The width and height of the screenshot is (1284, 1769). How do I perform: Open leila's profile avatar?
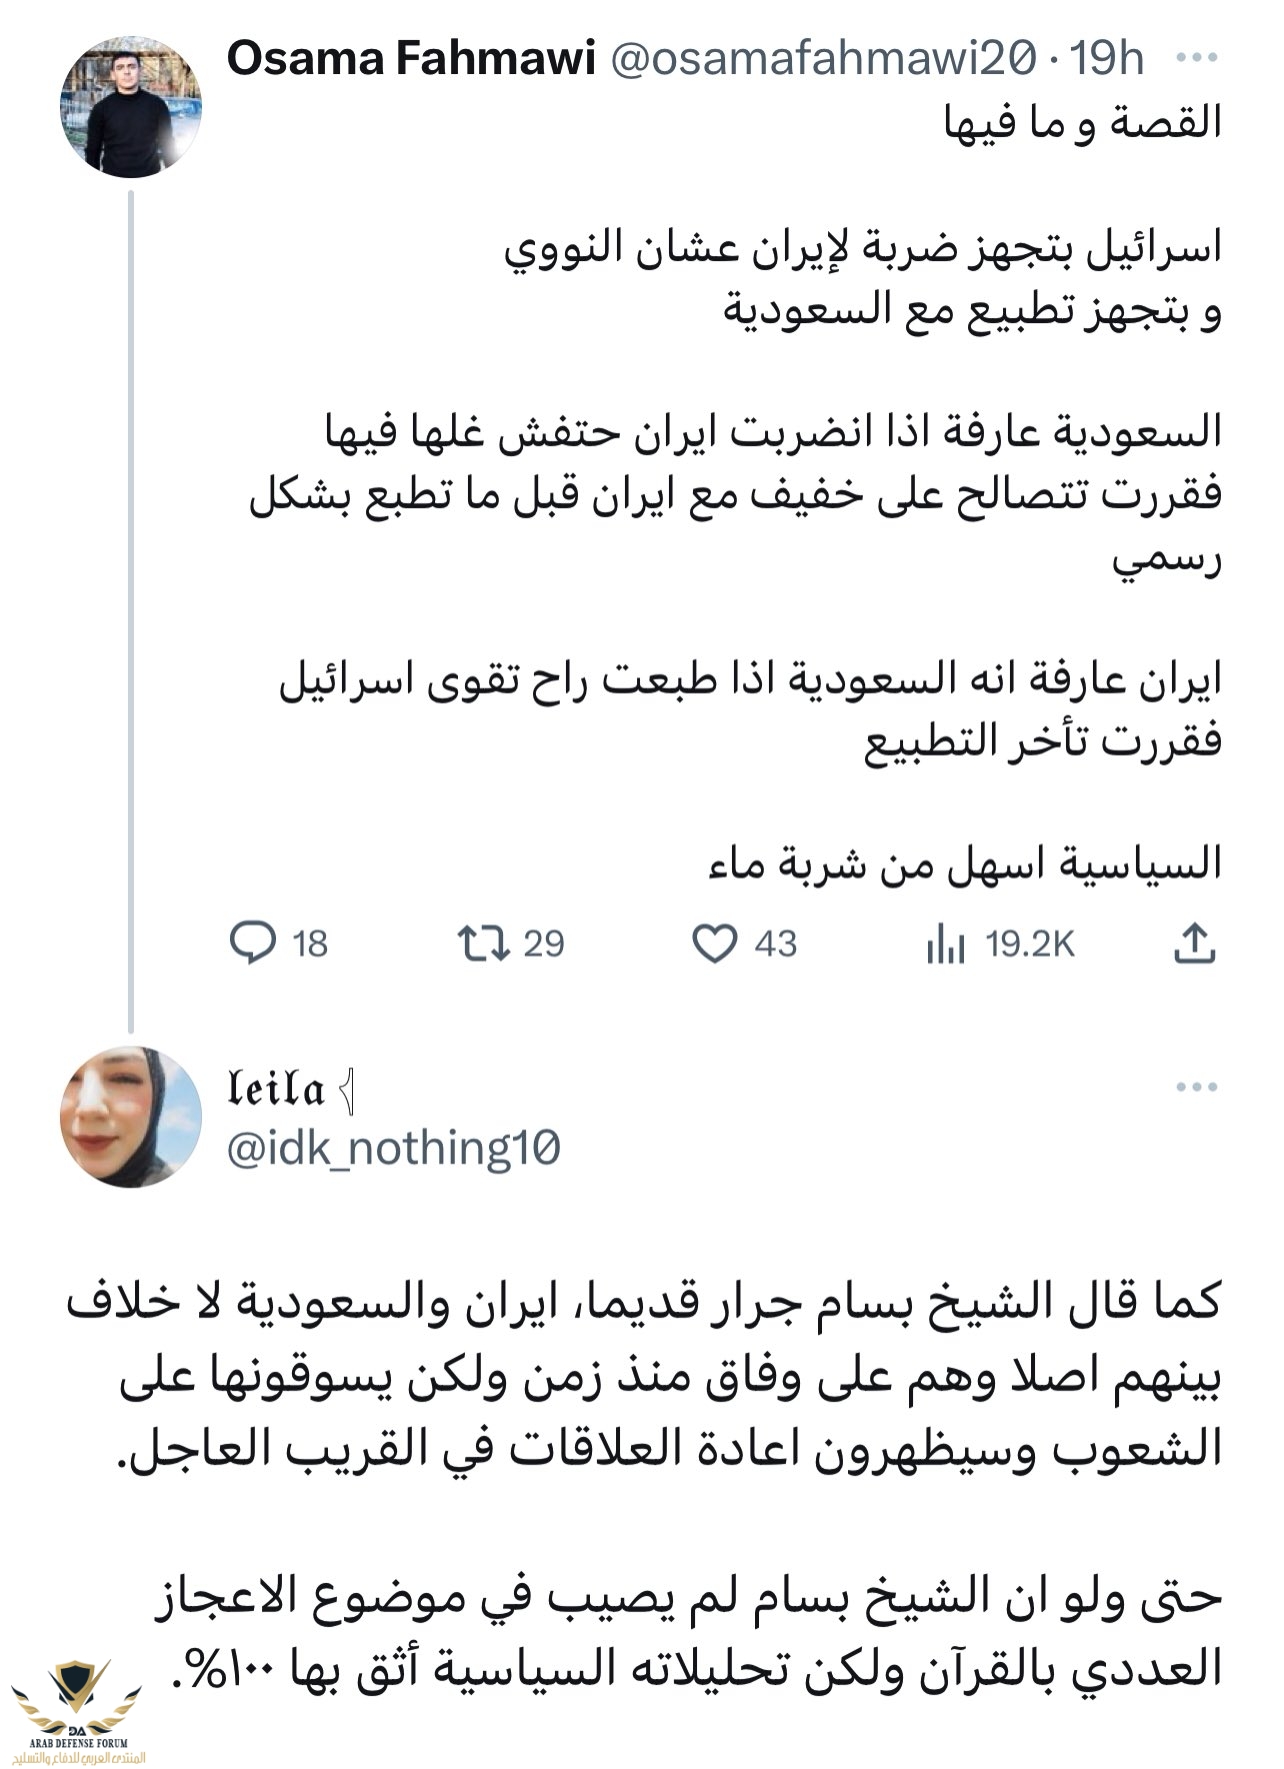click(x=131, y=1117)
